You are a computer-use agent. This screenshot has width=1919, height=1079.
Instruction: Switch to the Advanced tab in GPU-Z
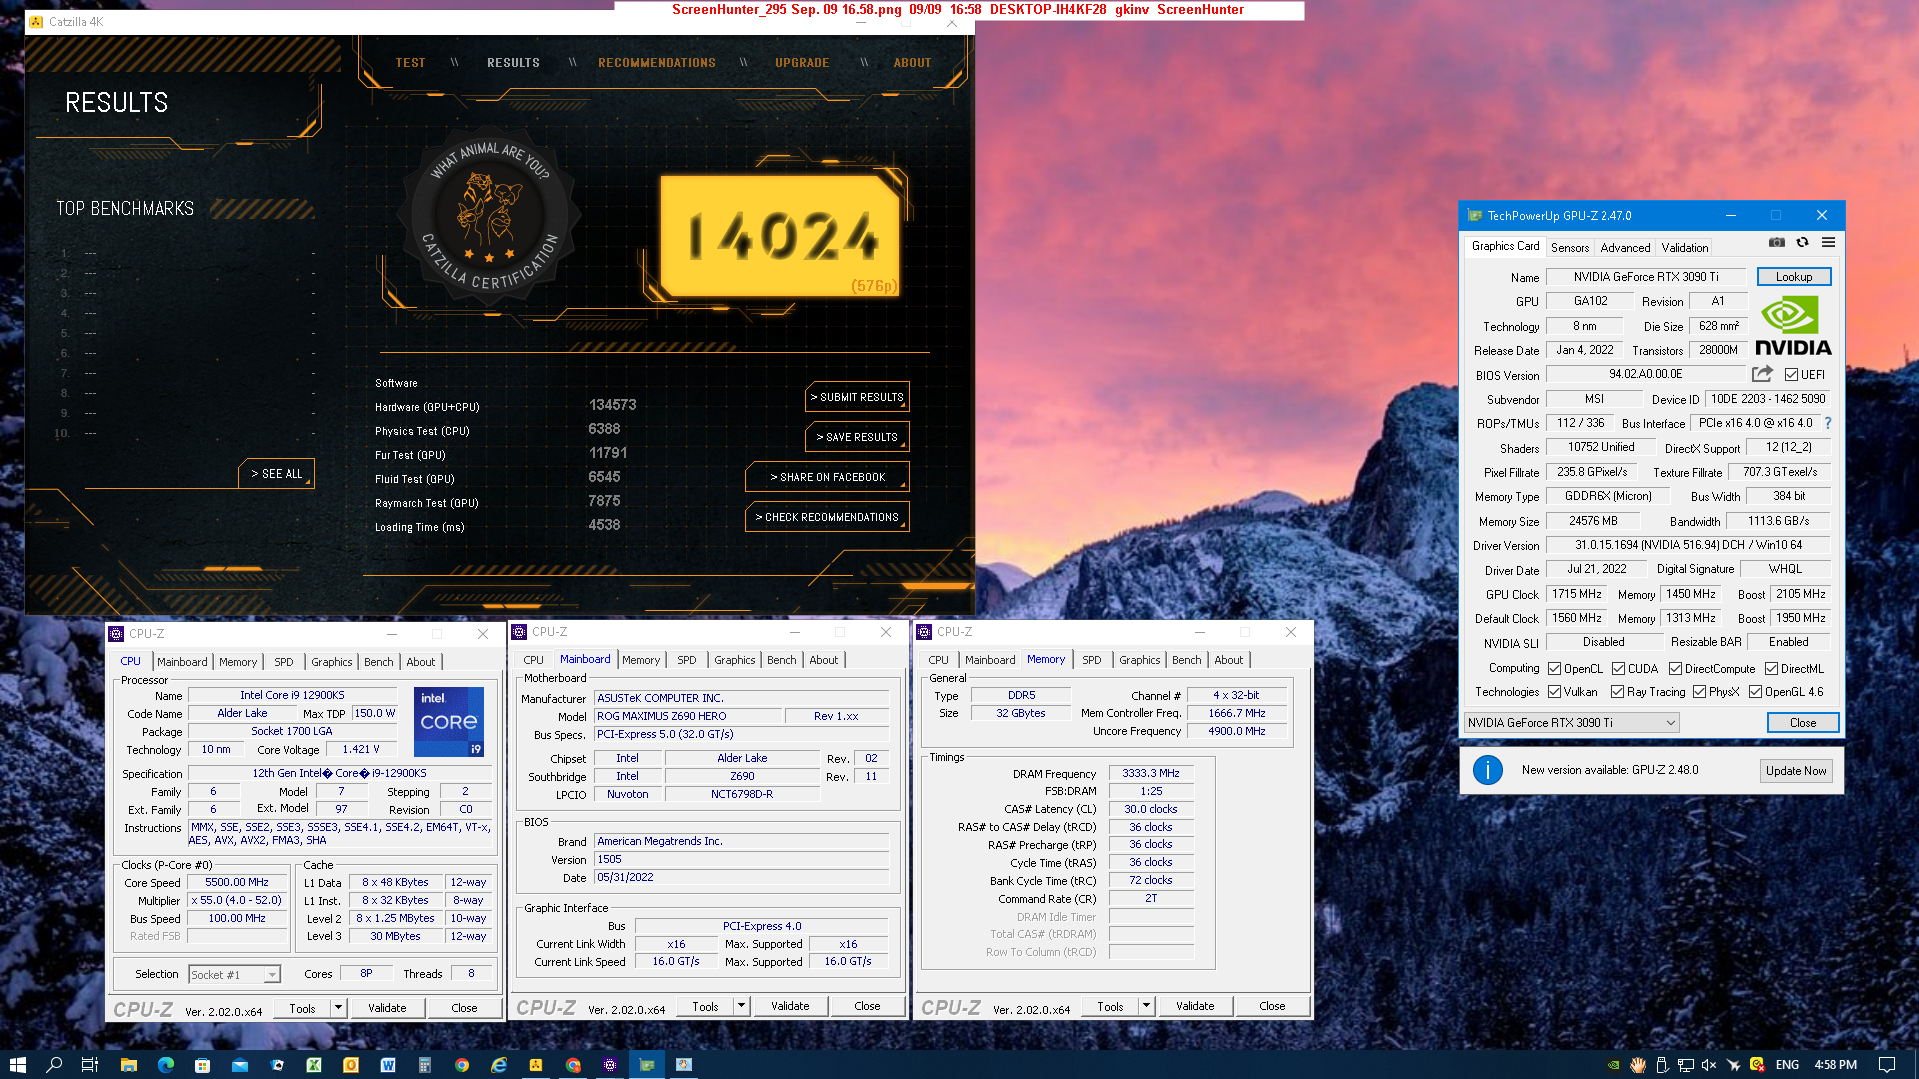coord(1625,248)
